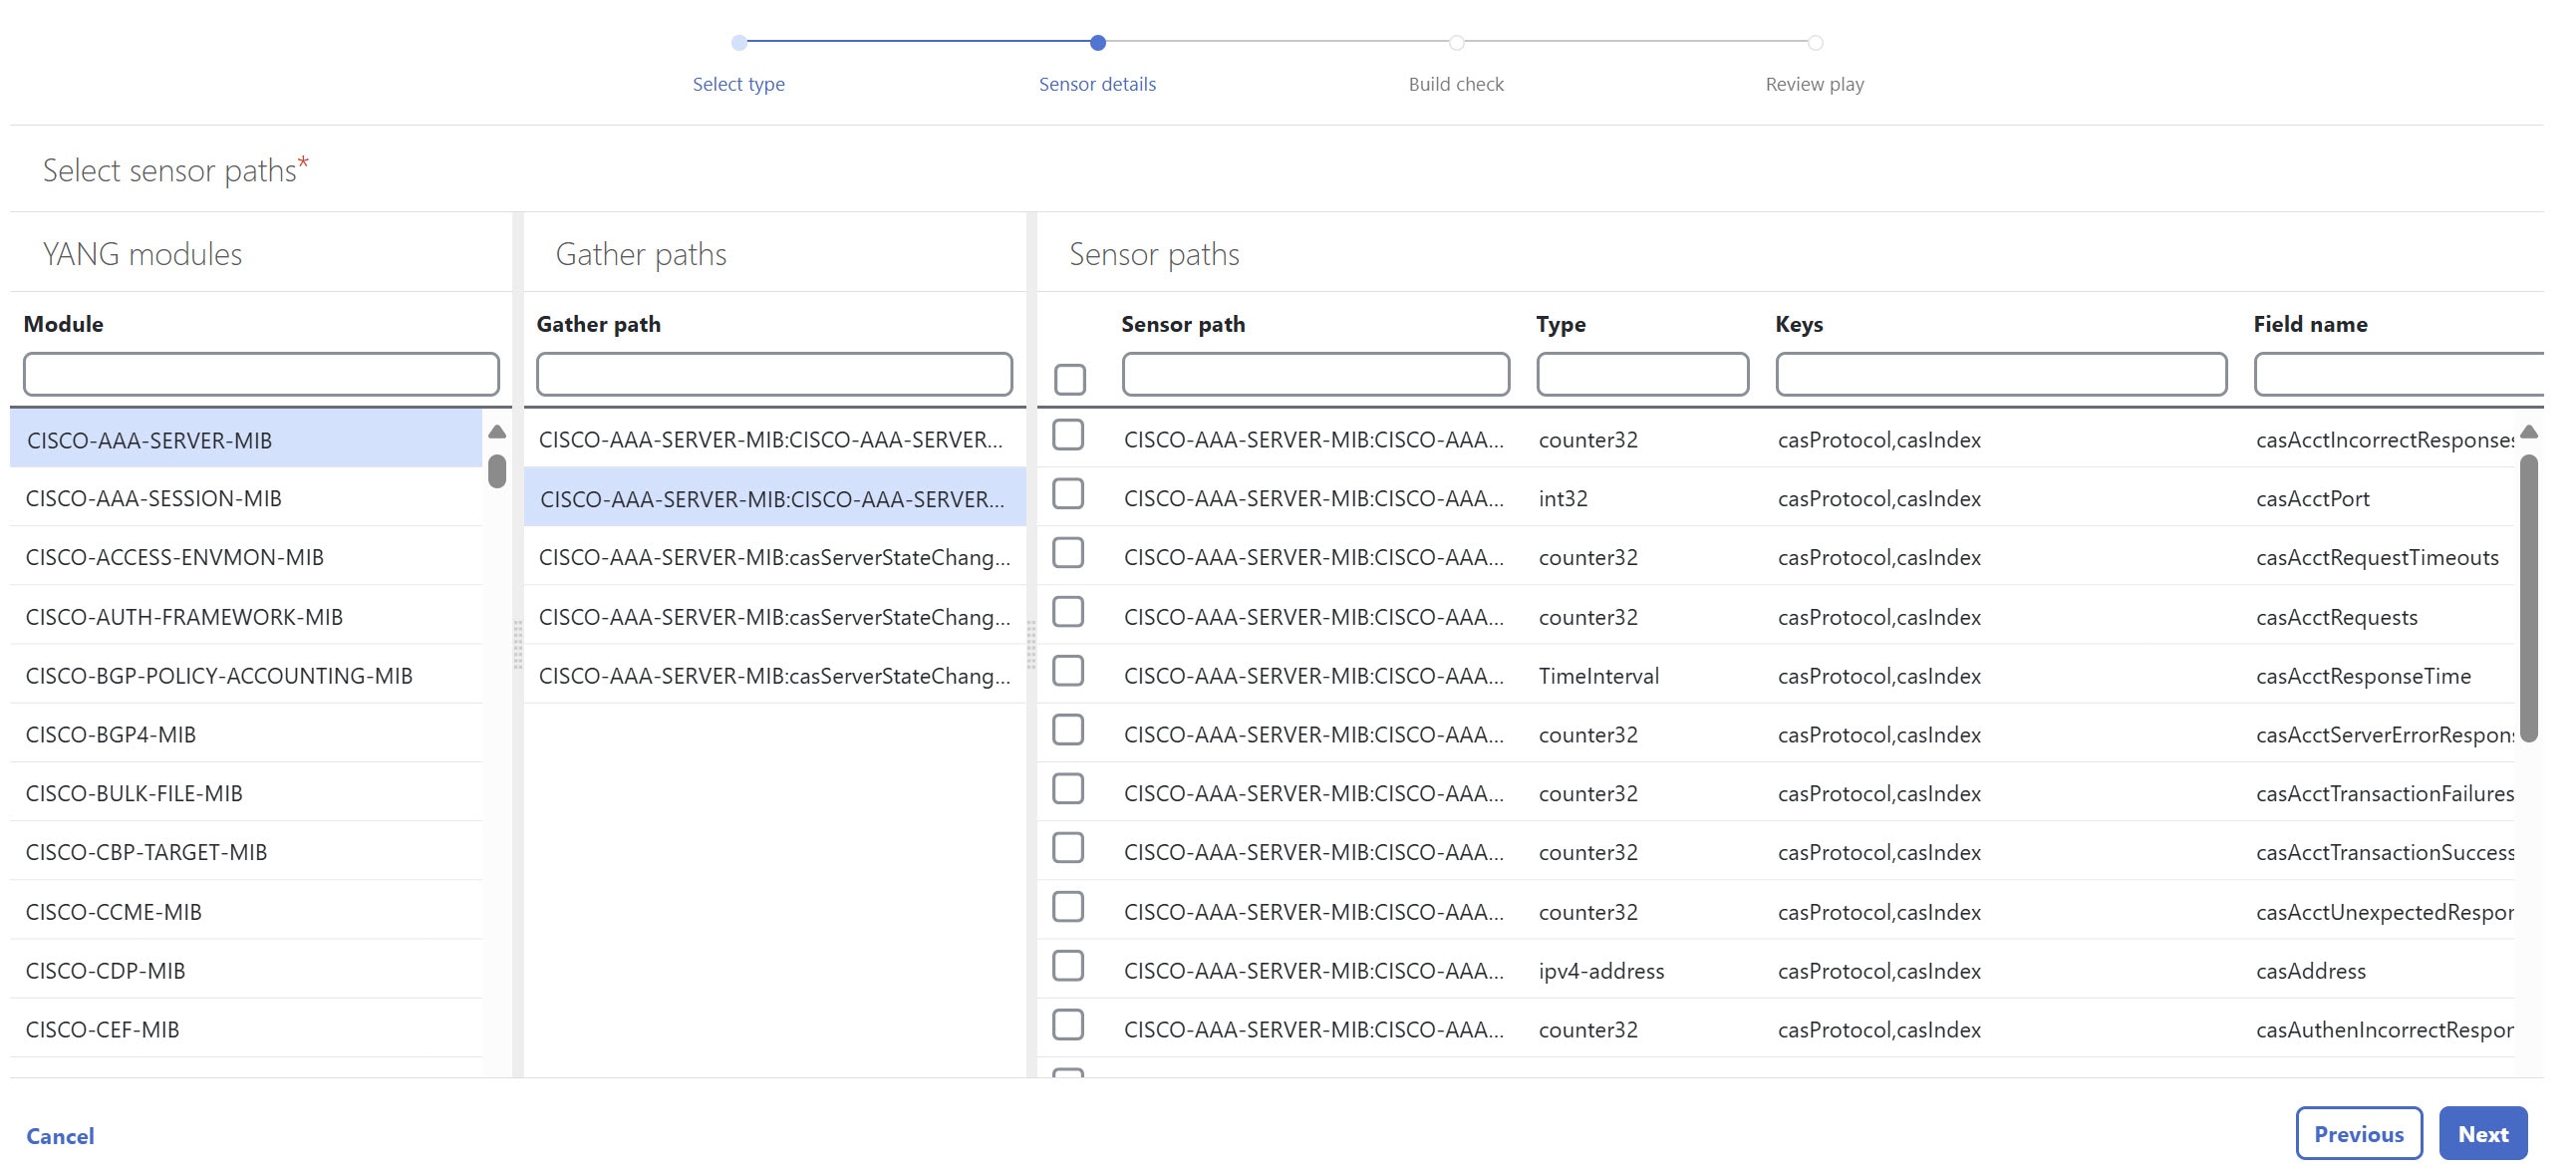2576x1174 pixels.
Task: Focus the Type filter input
Action: [1642, 375]
